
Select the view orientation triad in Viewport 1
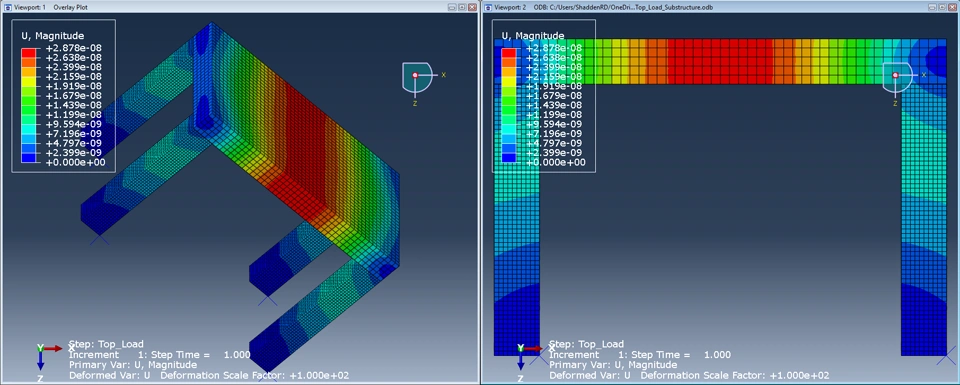point(47,361)
